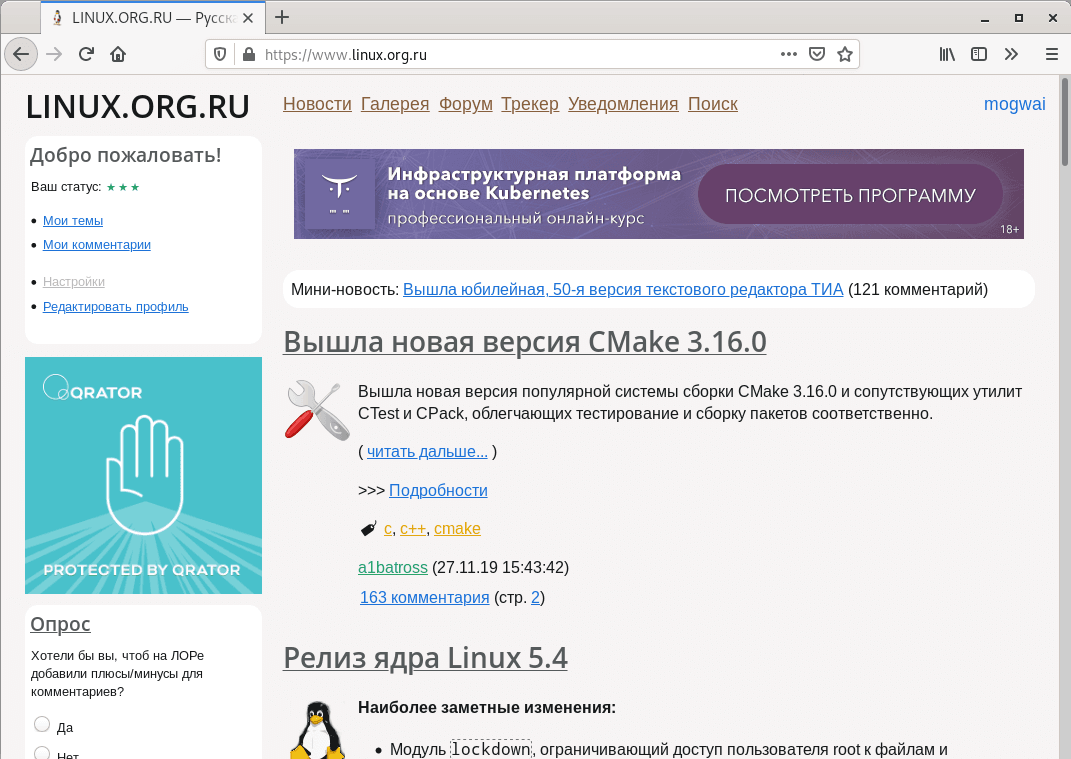The image size is (1071, 759).
Task: Select the 'Да' poll option
Action: [41, 723]
